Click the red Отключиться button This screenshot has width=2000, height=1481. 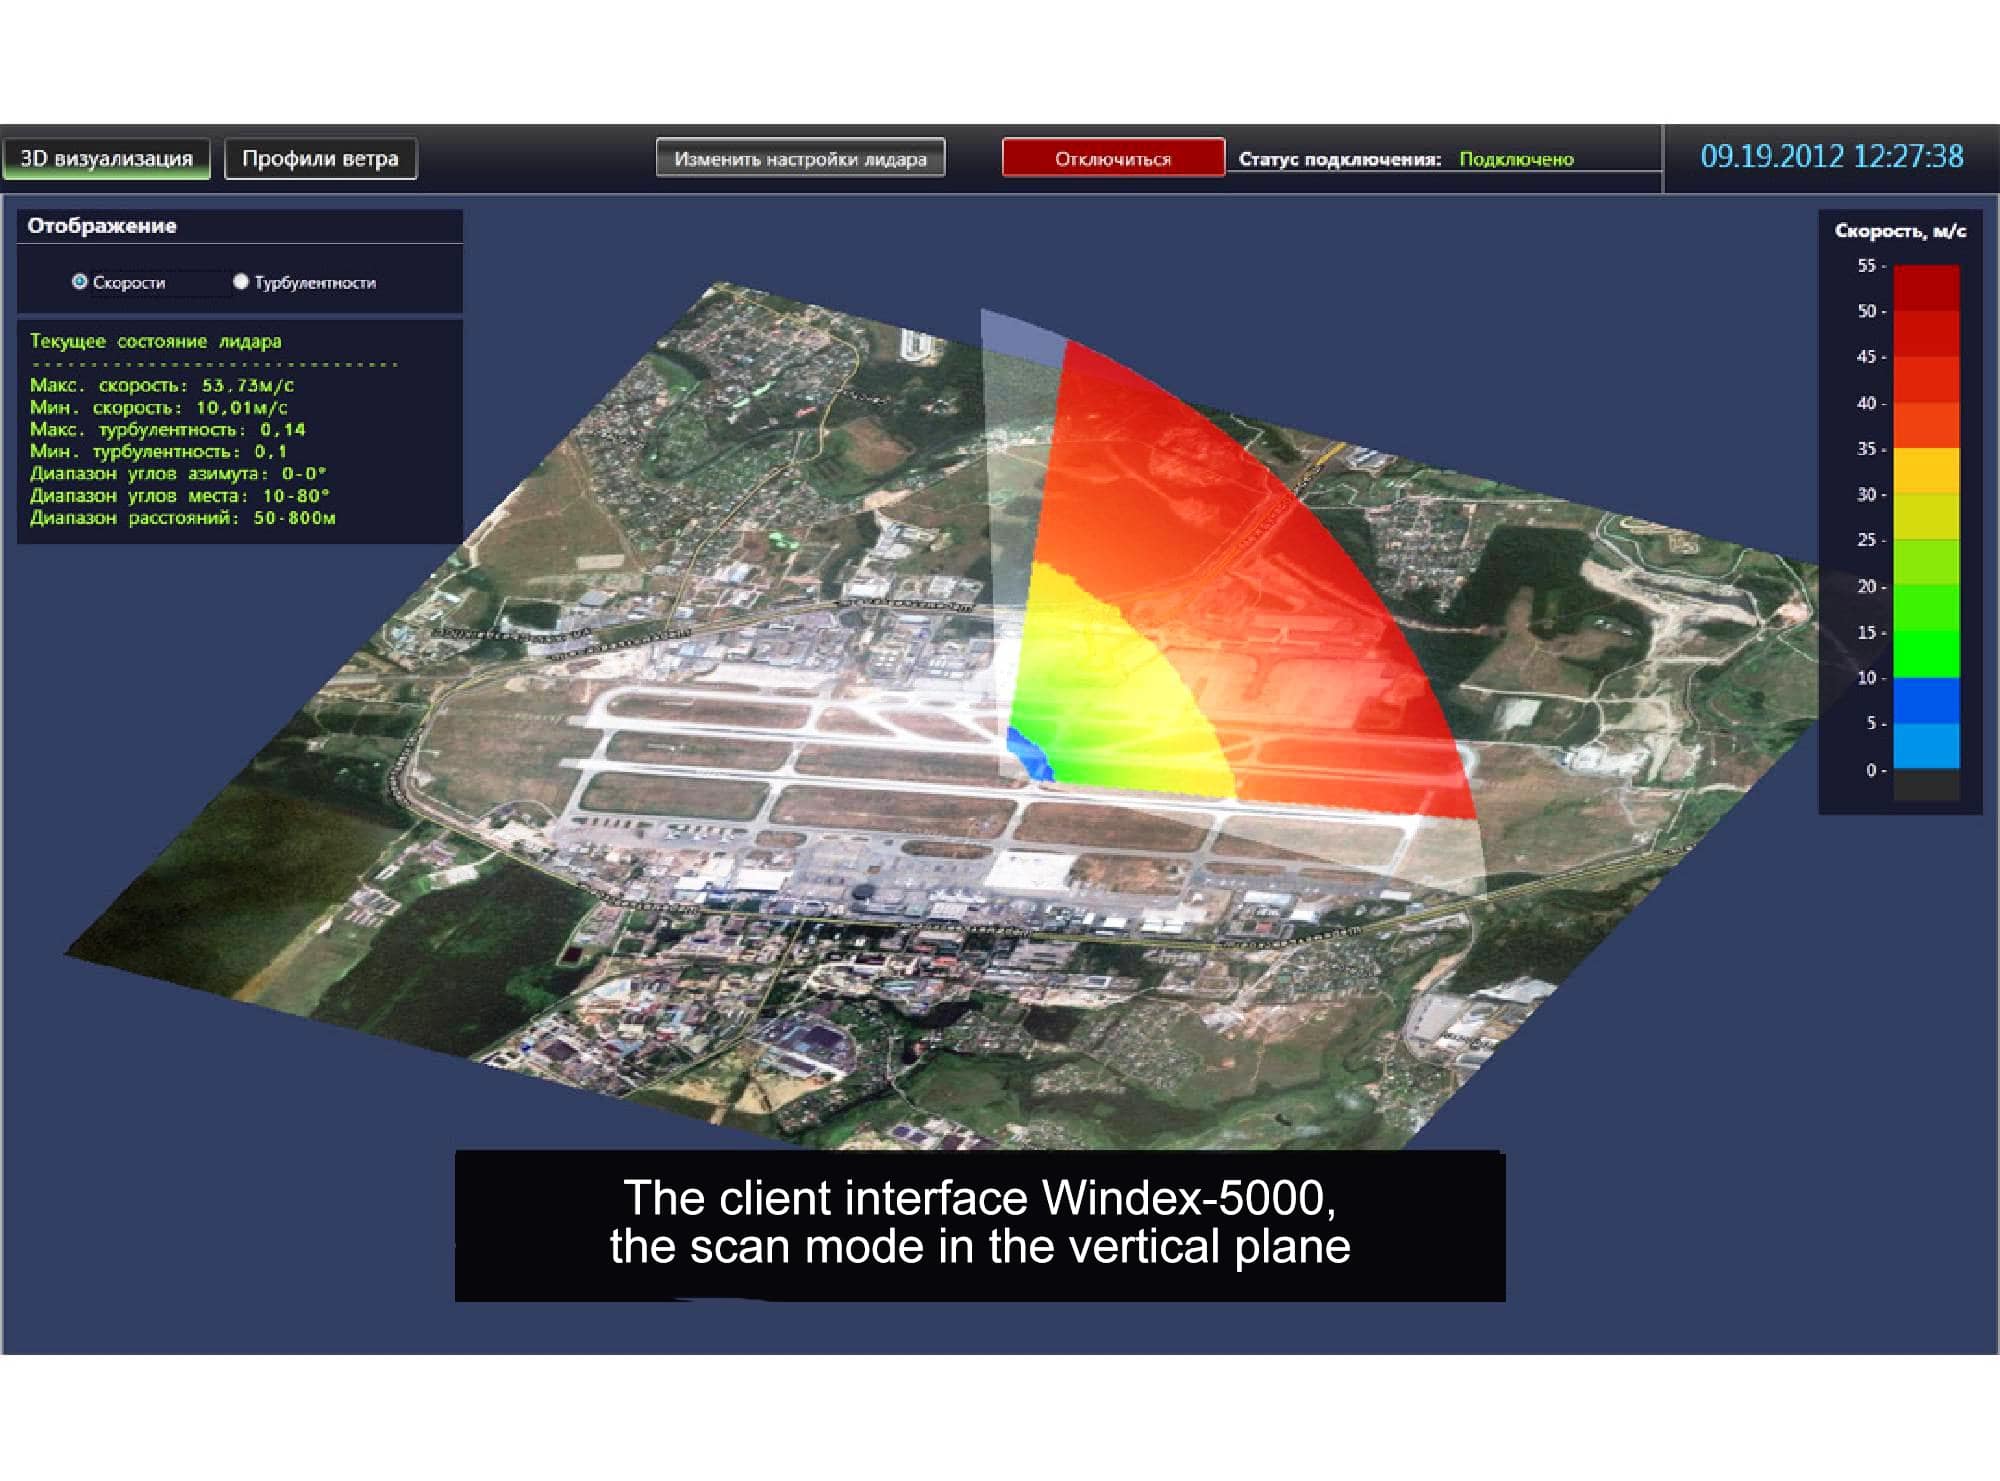[x=1113, y=158]
